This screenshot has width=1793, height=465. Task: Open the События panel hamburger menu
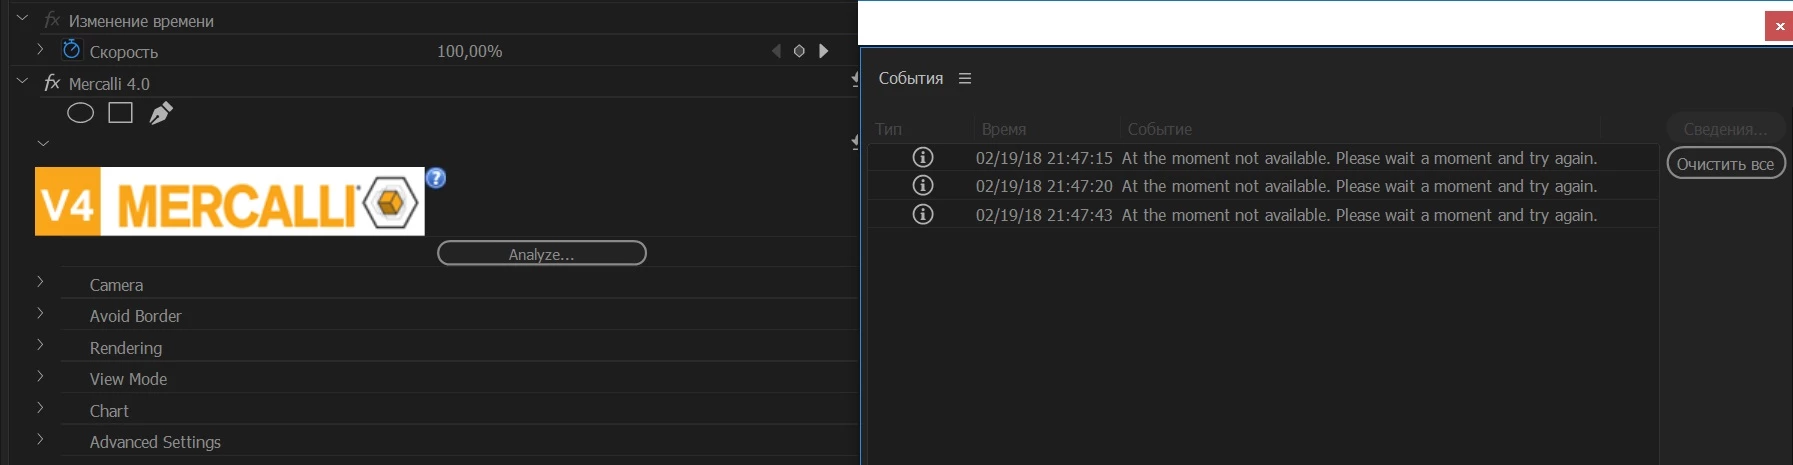pos(965,78)
